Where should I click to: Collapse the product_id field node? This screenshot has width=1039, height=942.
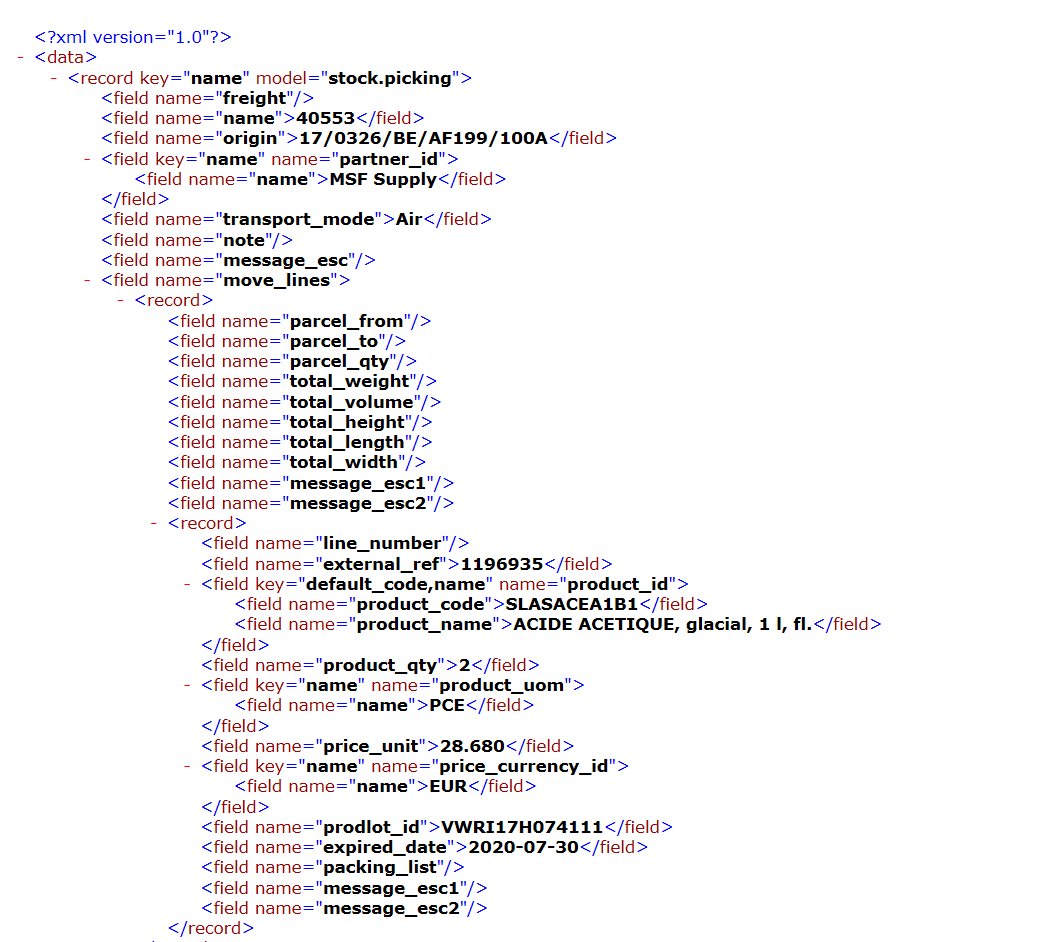[188, 584]
